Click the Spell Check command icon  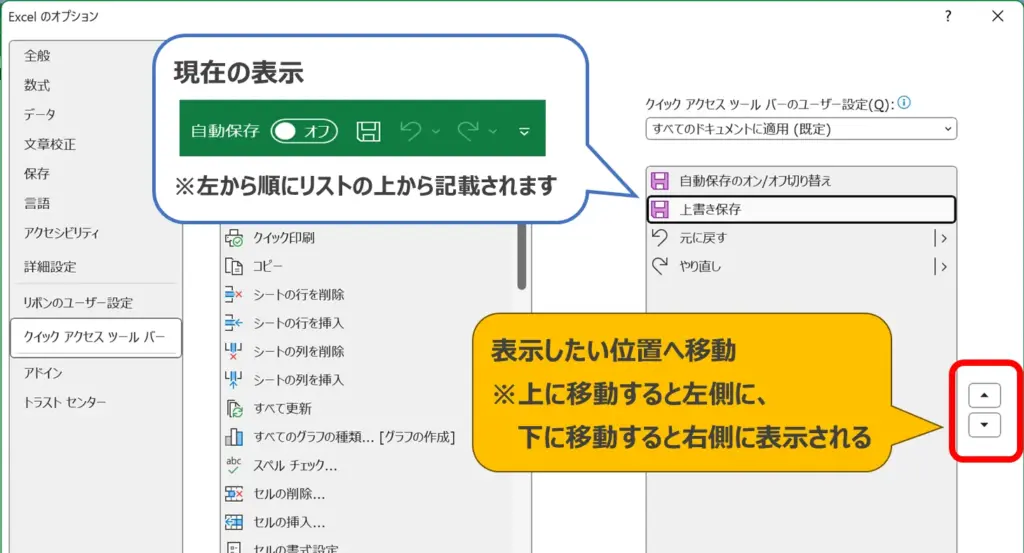[x=234, y=465]
